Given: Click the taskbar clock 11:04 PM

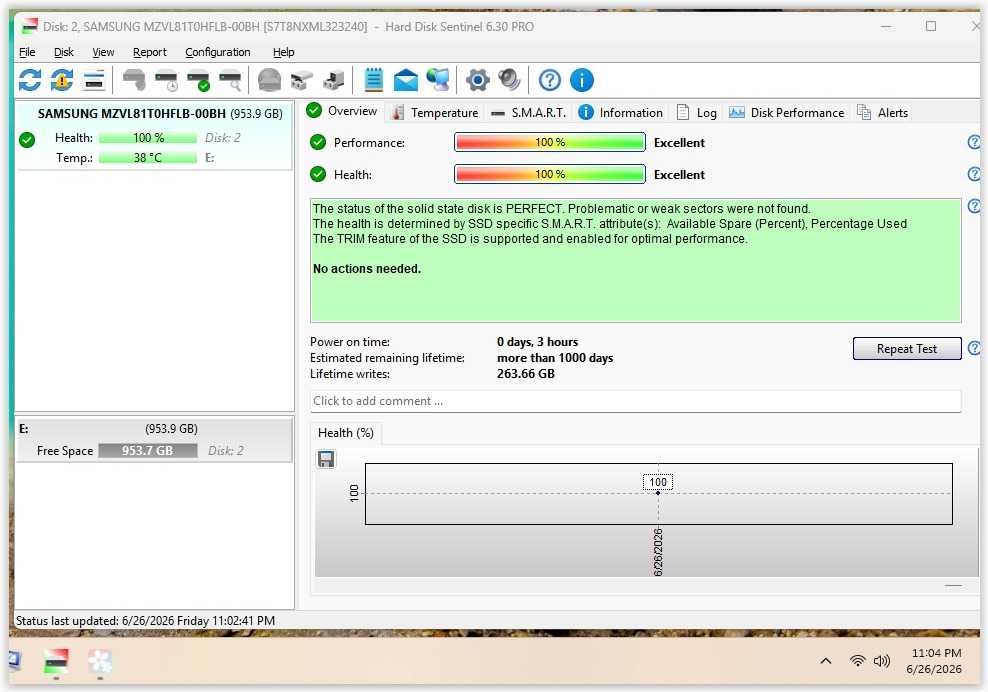Looking at the screenshot, I should point(936,653).
